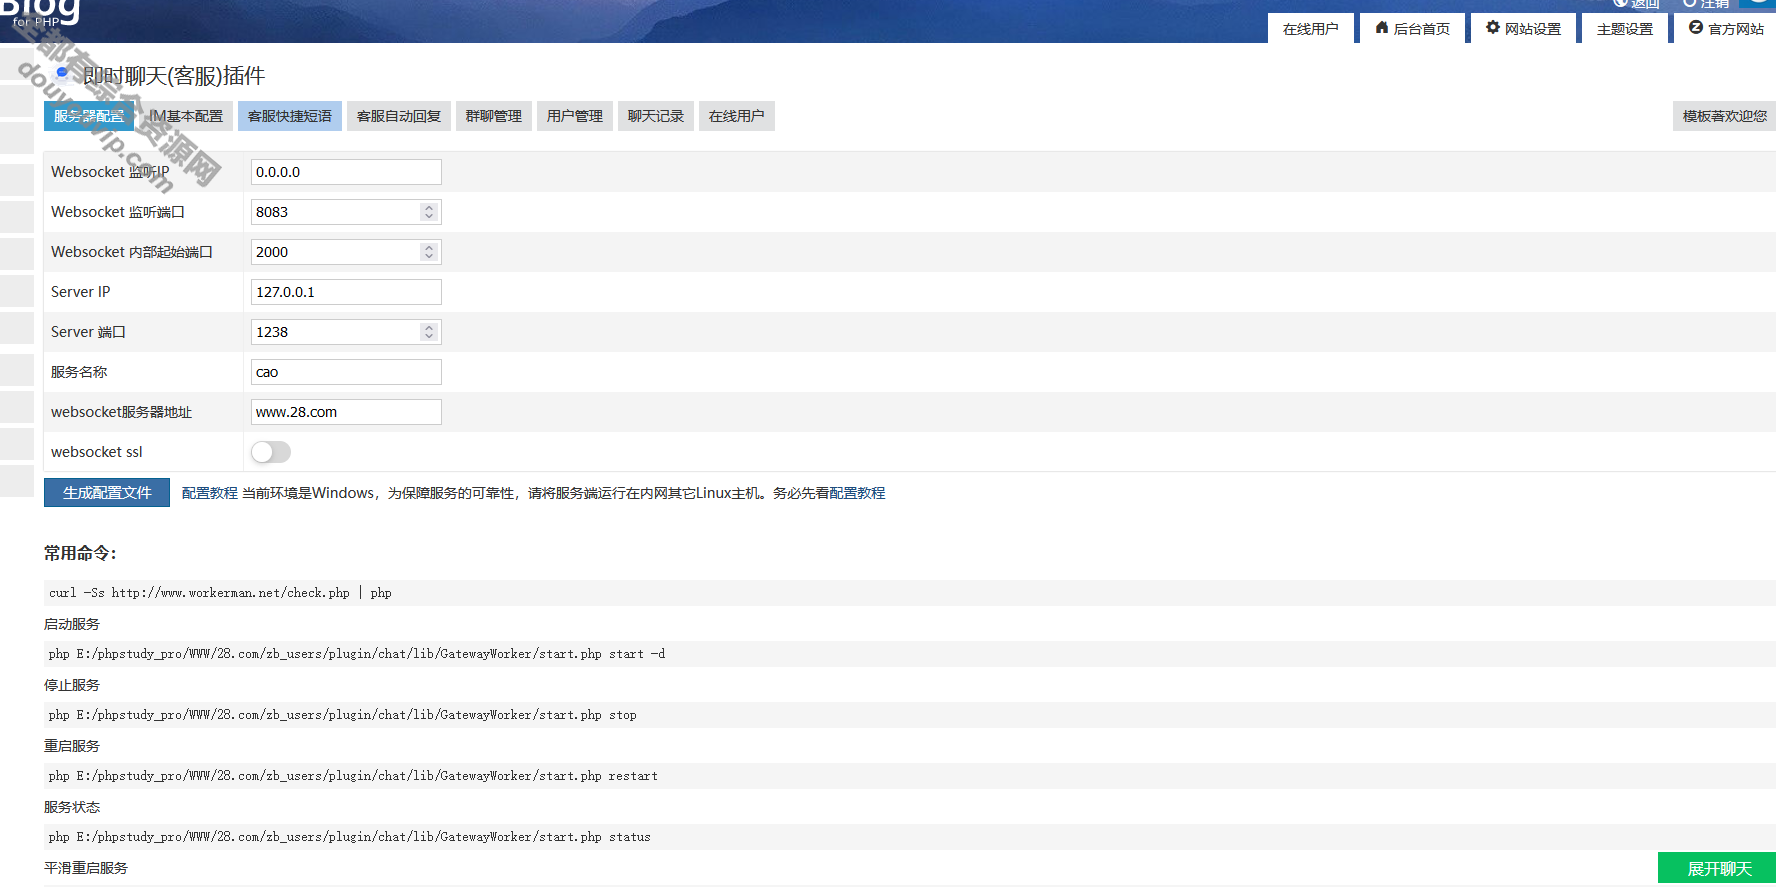The height and width of the screenshot is (887, 1776).
Task: Click the start.php start -d command line
Action: (910, 654)
